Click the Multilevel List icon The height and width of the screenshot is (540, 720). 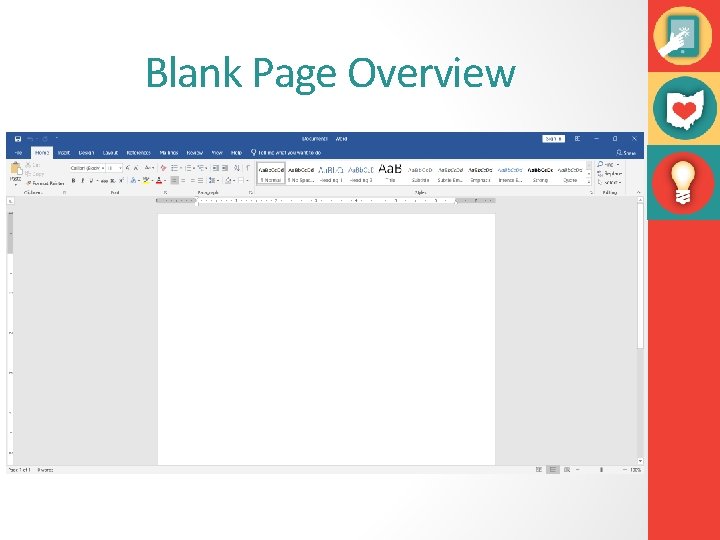(202, 168)
